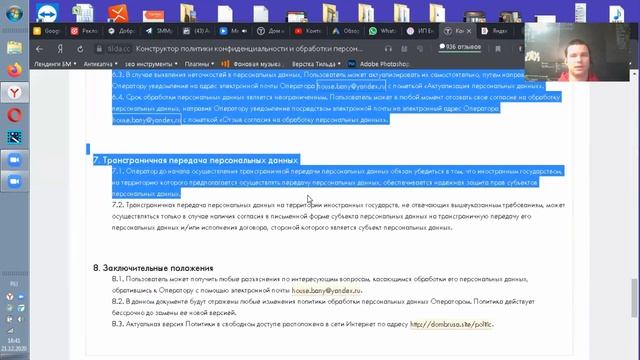Screen dimensions: 640x360
Task: Switch to the lower Zoom taskbar window
Action: (14, 181)
